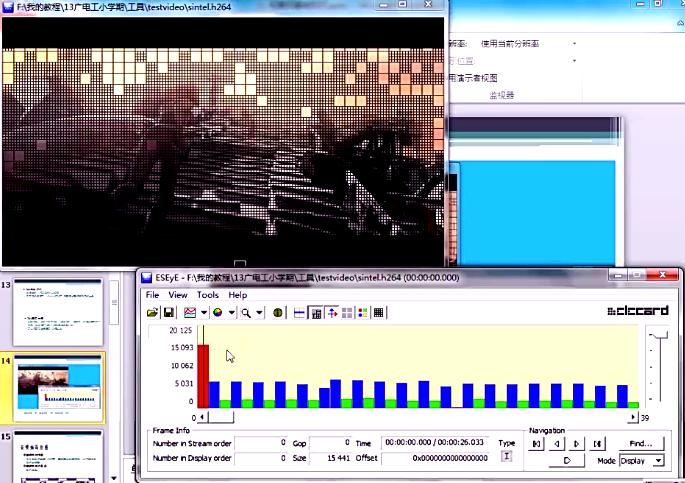Click the sintel.h264 video window title icon
685x483 pixels.
point(7,7)
